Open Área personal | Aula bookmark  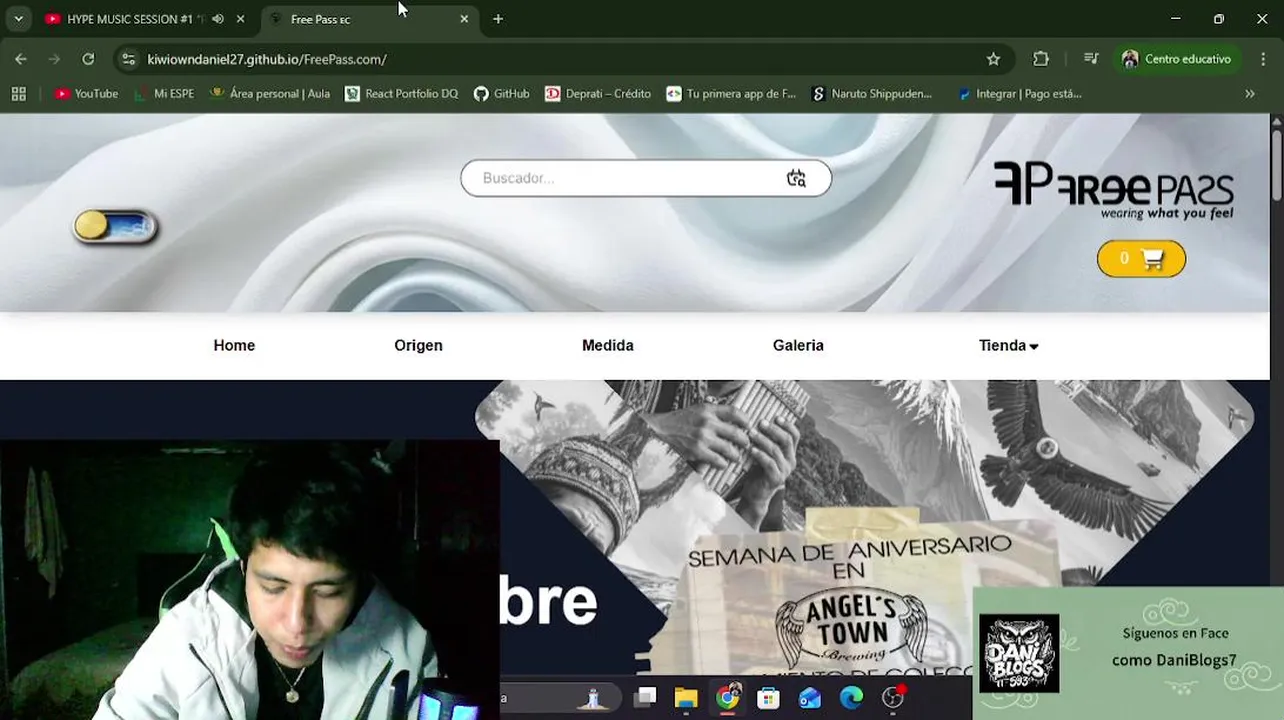click(x=270, y=94)
